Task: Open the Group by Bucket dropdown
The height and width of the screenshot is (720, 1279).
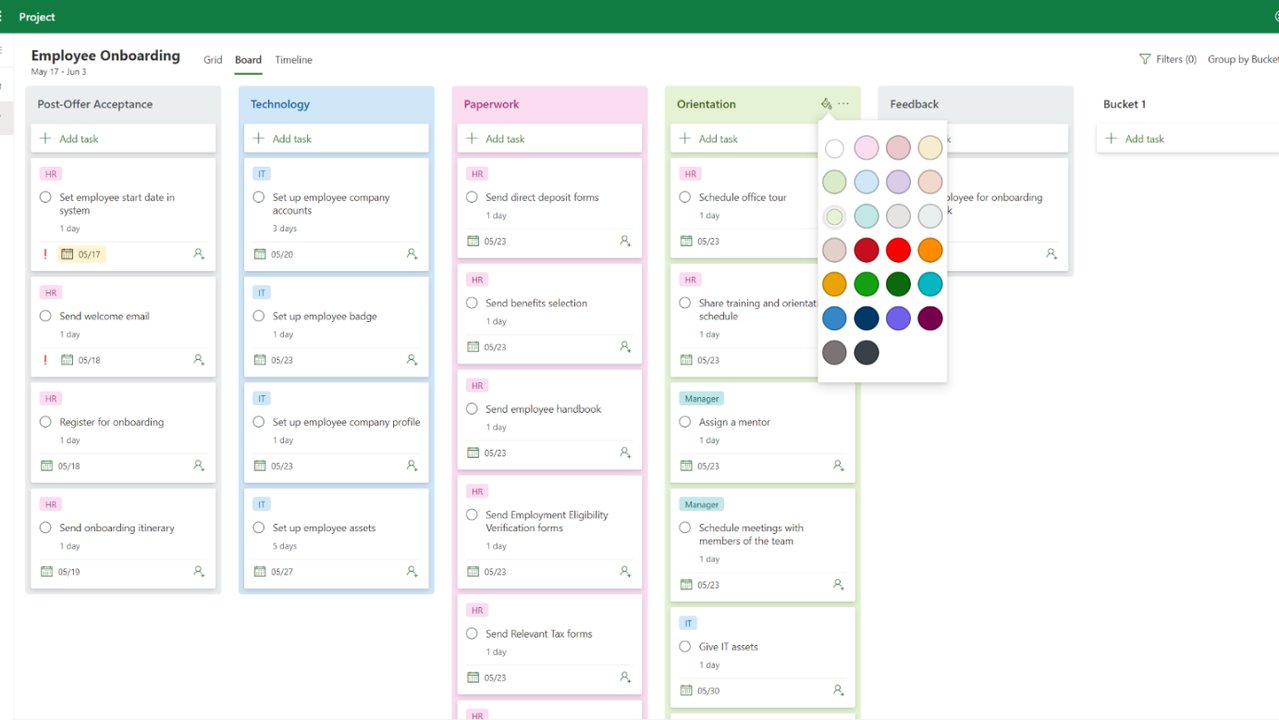Action: click(1243, 60)
